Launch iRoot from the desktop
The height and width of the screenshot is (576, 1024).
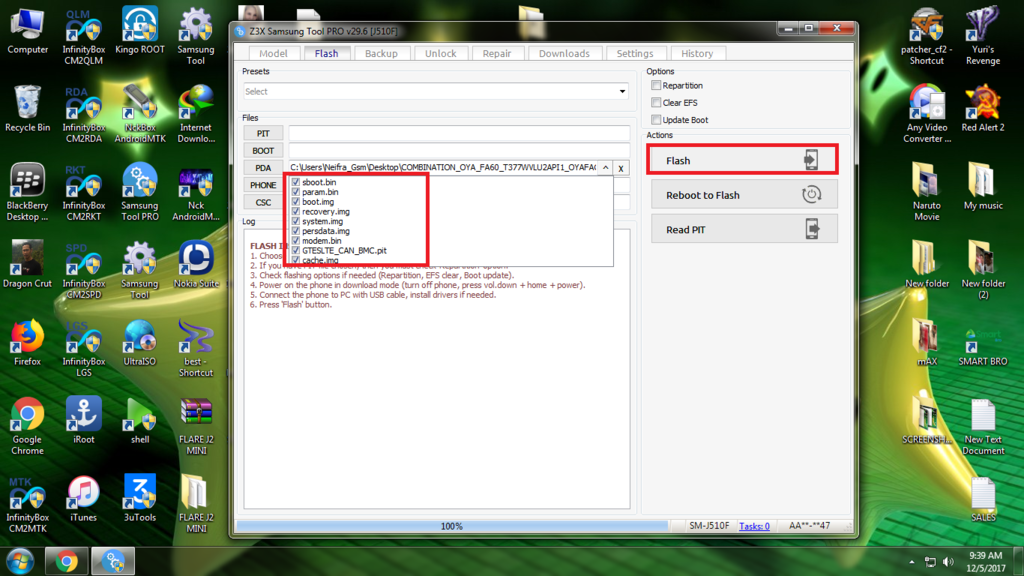click(84, 420)
